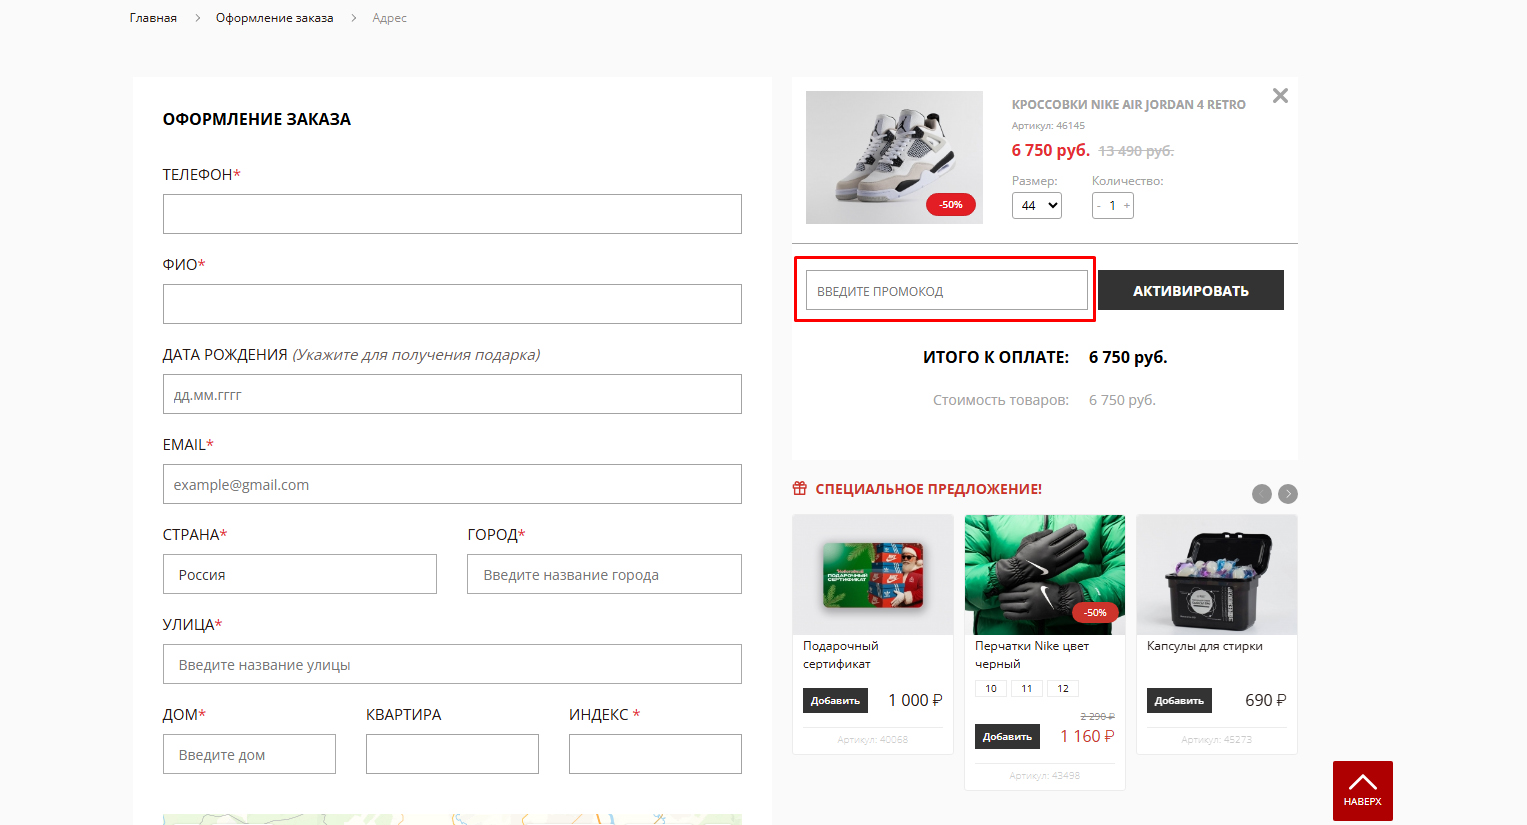Open the laundry capsules product image
This screenshot has height=825, width=1527.
pyautogui.click(x=1217, y=575)
